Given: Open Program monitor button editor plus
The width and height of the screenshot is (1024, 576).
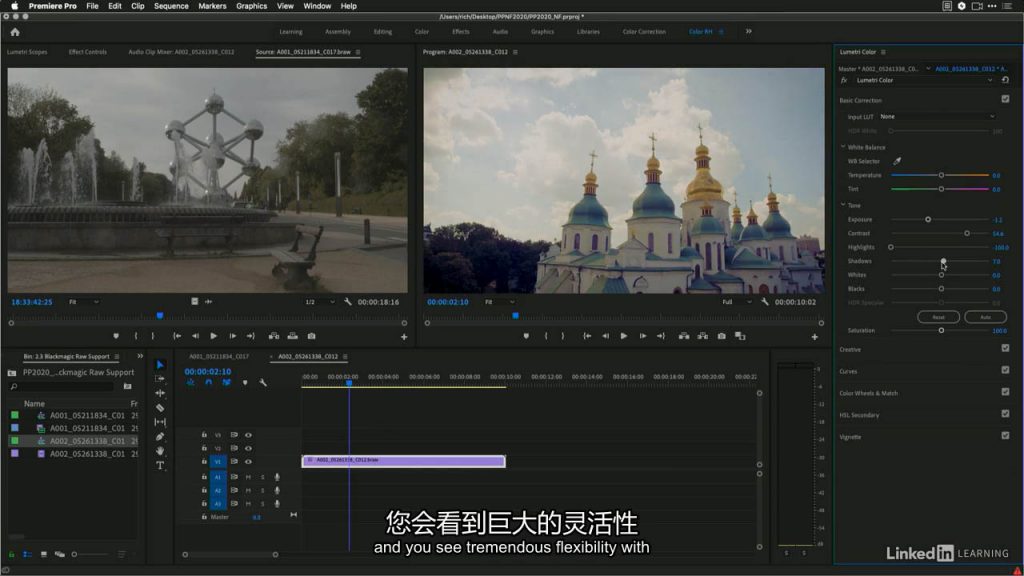Looking at the screenshot, I should point(814,337).
